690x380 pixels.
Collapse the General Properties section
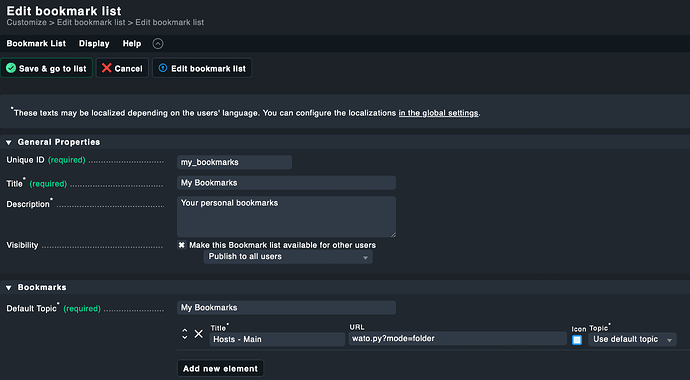8,142
